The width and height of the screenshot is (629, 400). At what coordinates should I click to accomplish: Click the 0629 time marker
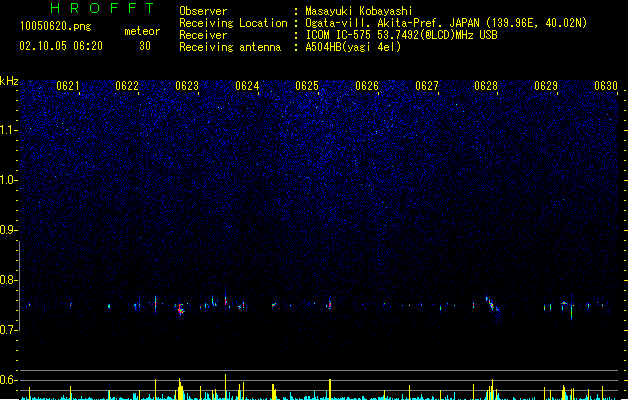coord(546,86)
